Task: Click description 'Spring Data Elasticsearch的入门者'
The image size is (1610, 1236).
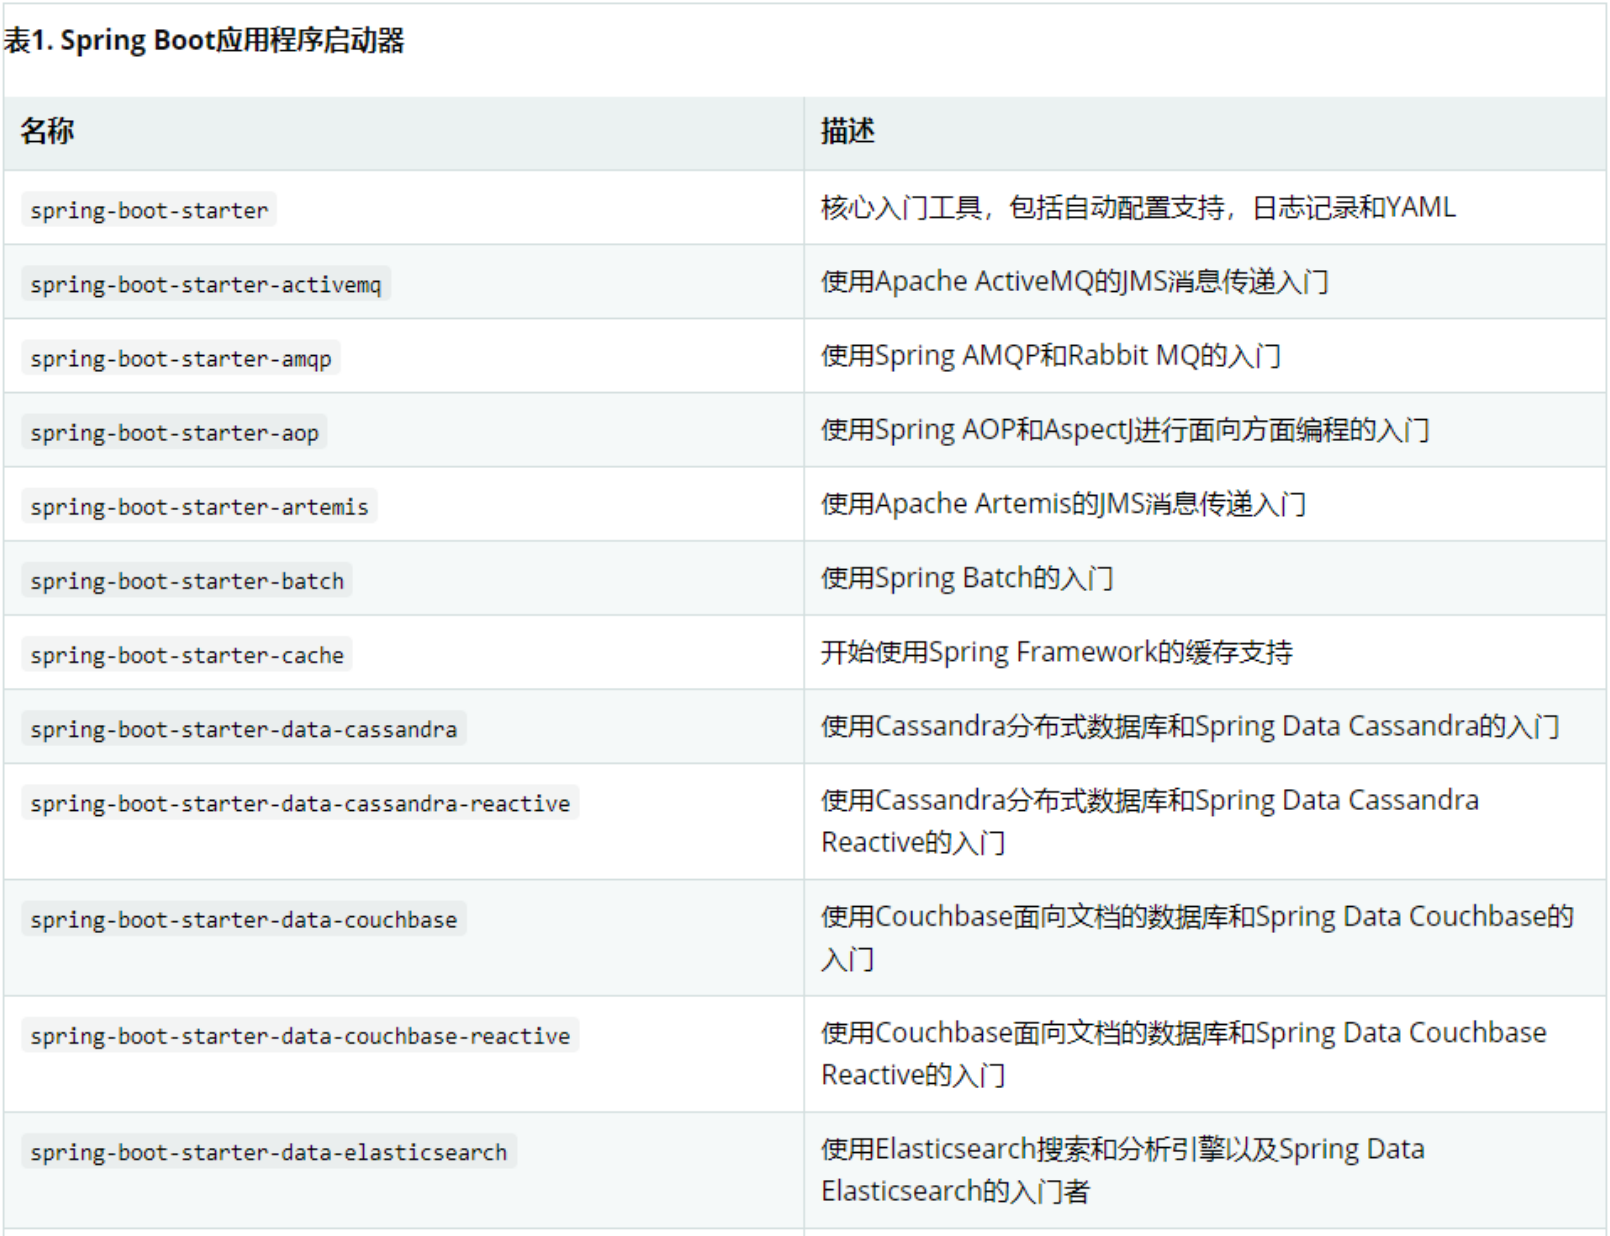Action: [1123, 1169]
